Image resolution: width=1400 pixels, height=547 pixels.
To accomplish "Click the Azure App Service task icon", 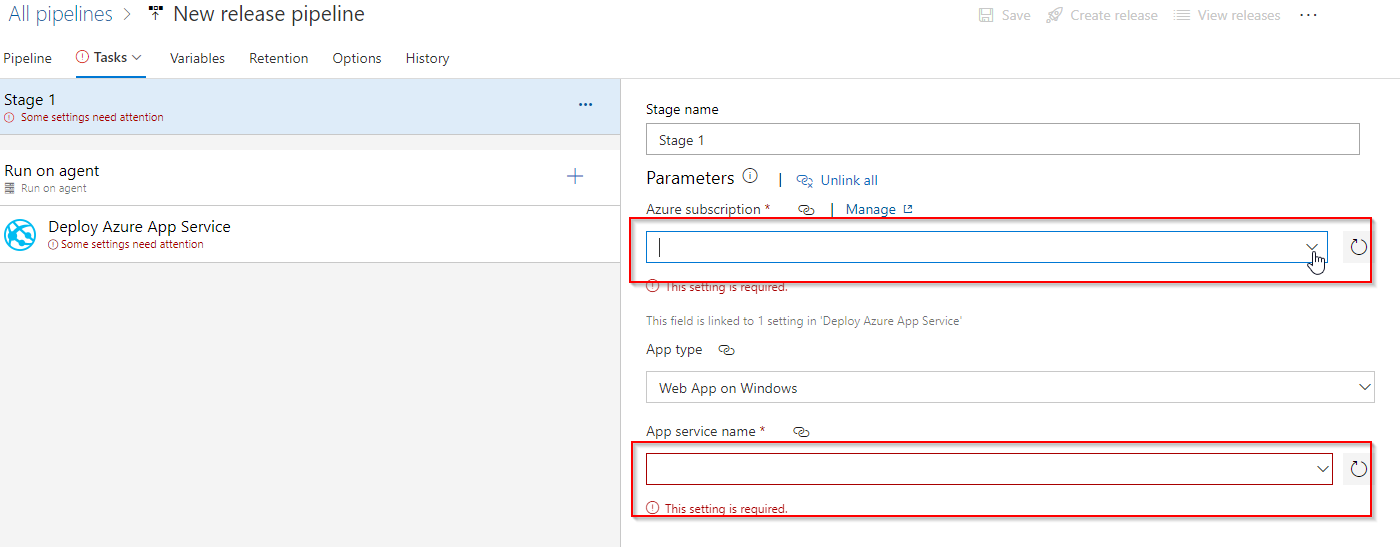I will (x=20, y=235).
